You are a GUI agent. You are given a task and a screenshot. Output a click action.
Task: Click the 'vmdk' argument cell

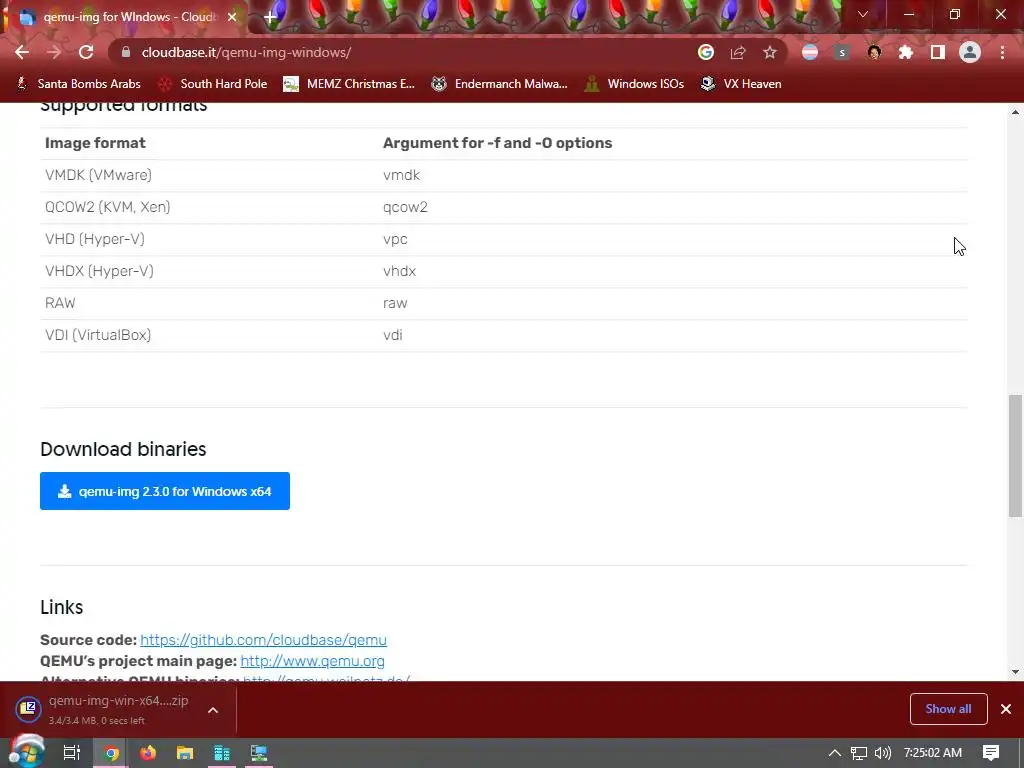tap(401, 175)
